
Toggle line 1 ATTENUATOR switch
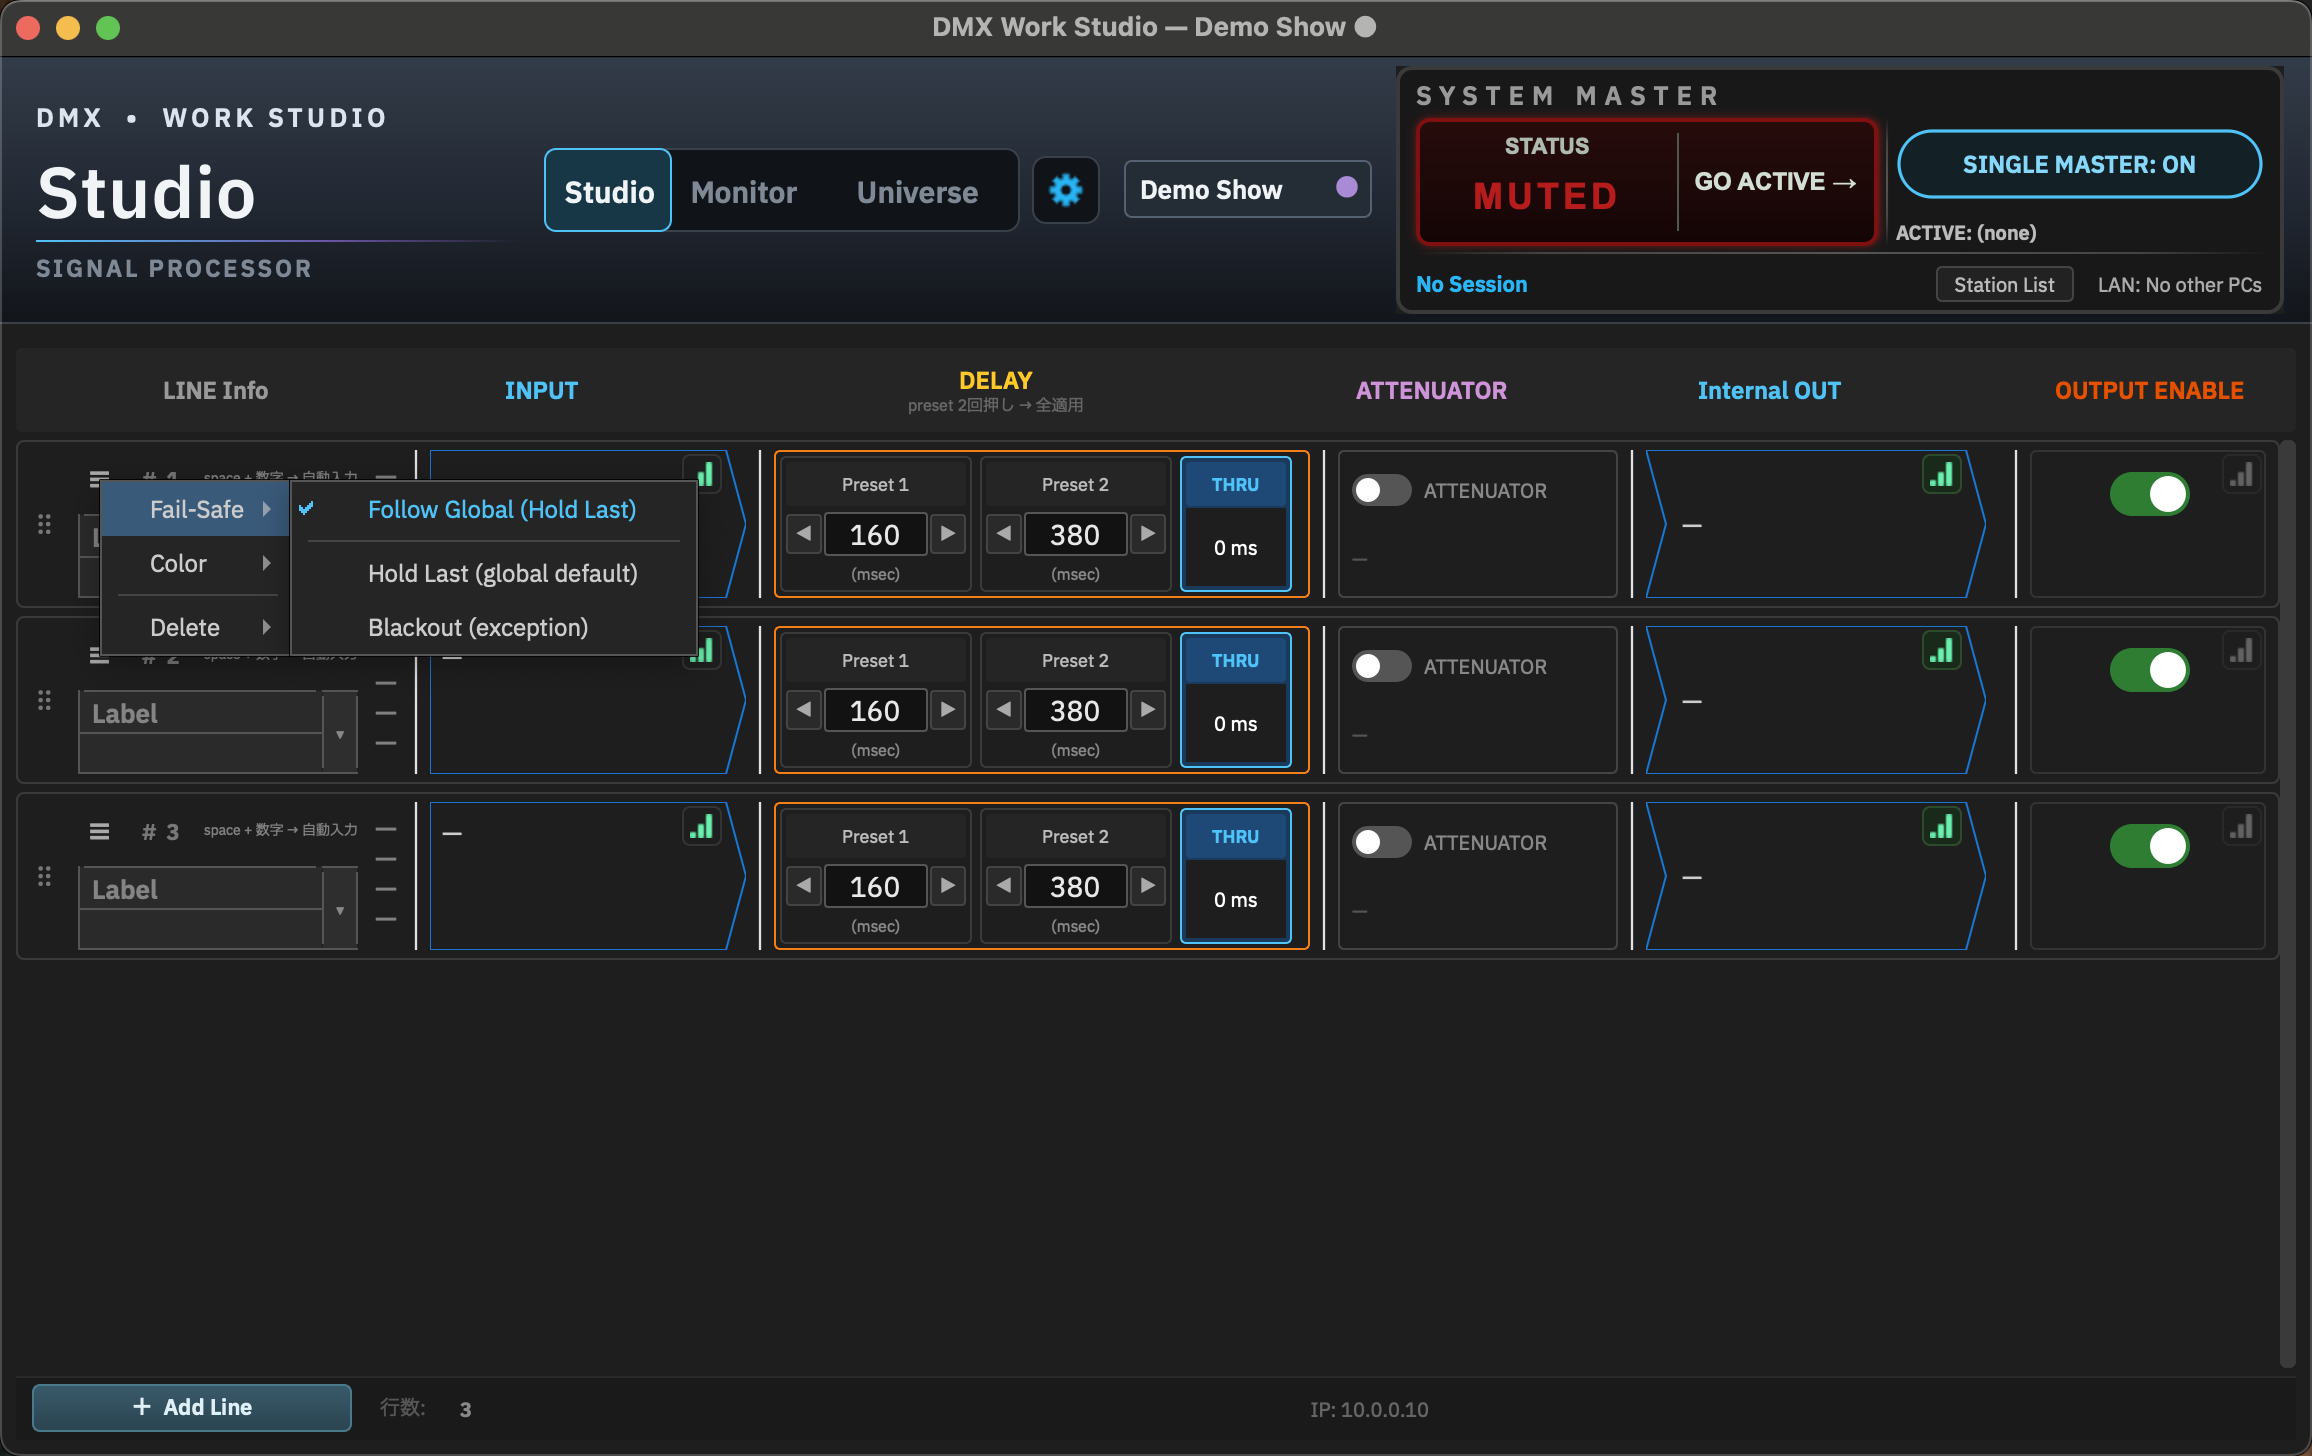[1381, 490]
